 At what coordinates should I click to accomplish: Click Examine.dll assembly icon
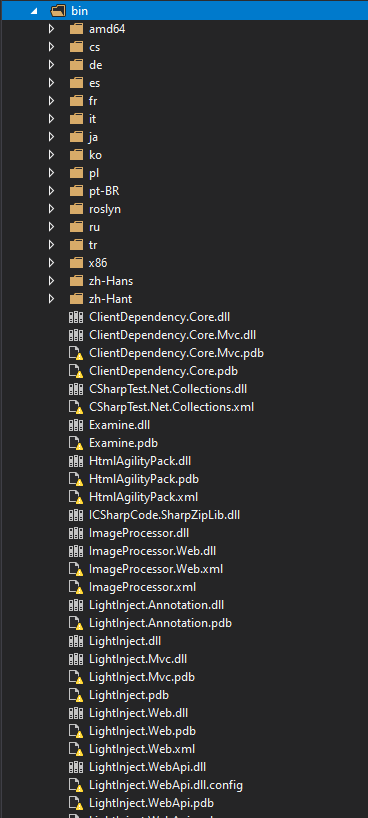click(x=76, y=425)
